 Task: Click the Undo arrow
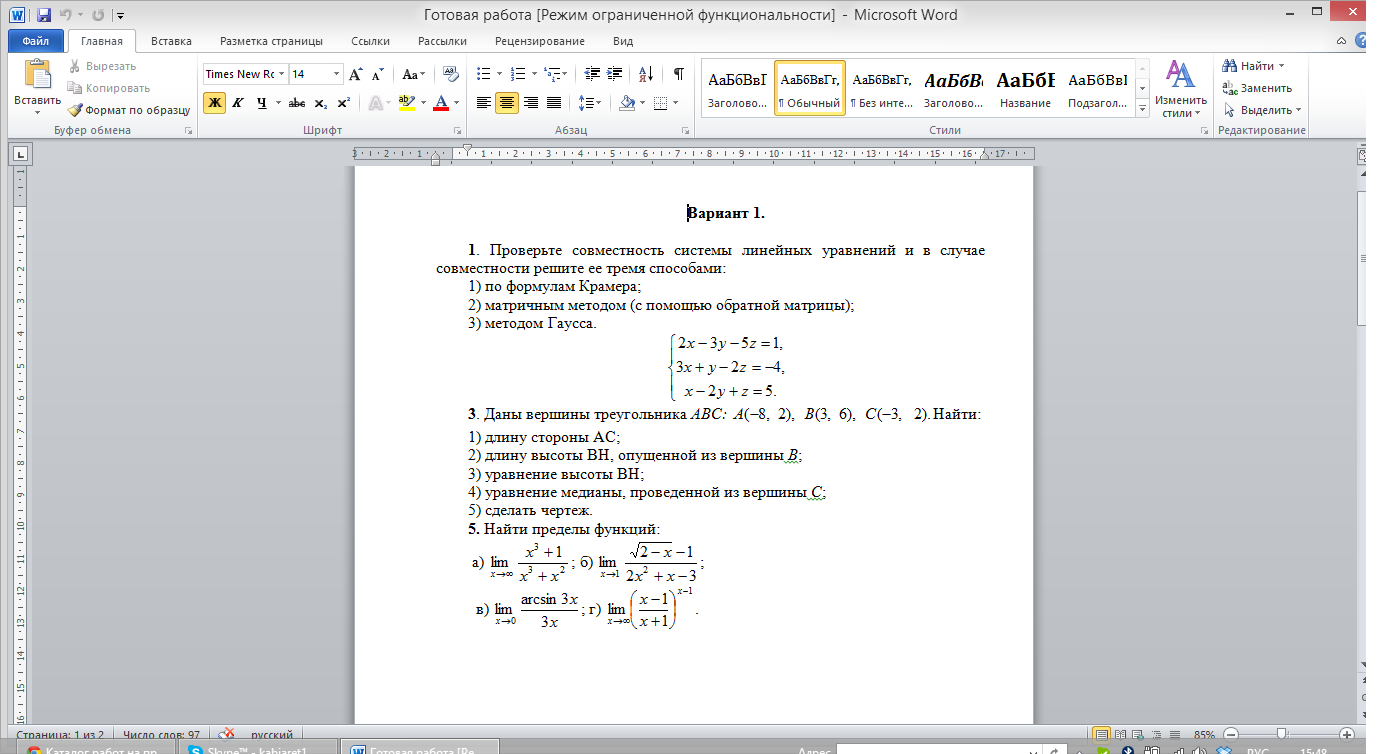(x=65, y=15)
